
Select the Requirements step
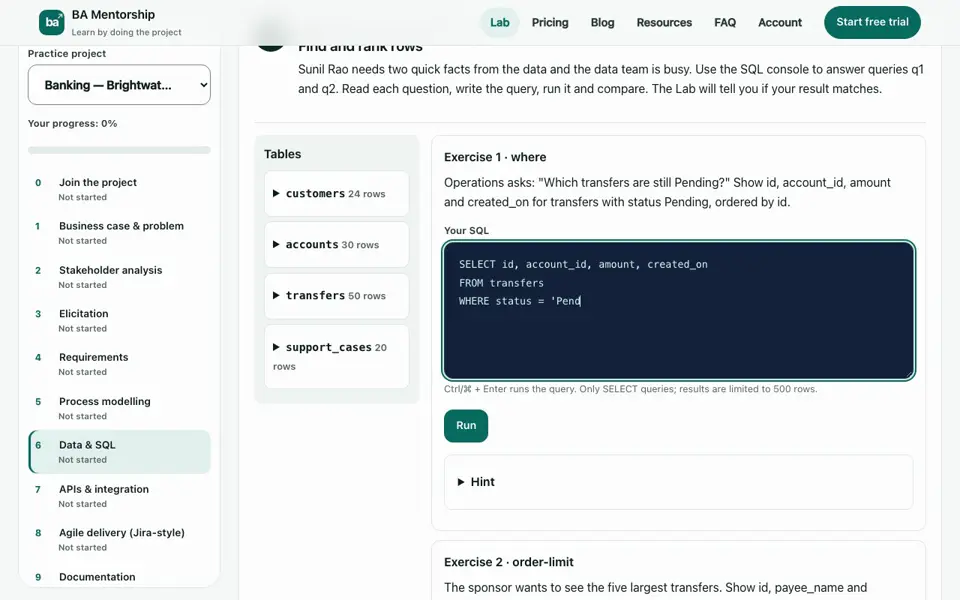point(119,364)
